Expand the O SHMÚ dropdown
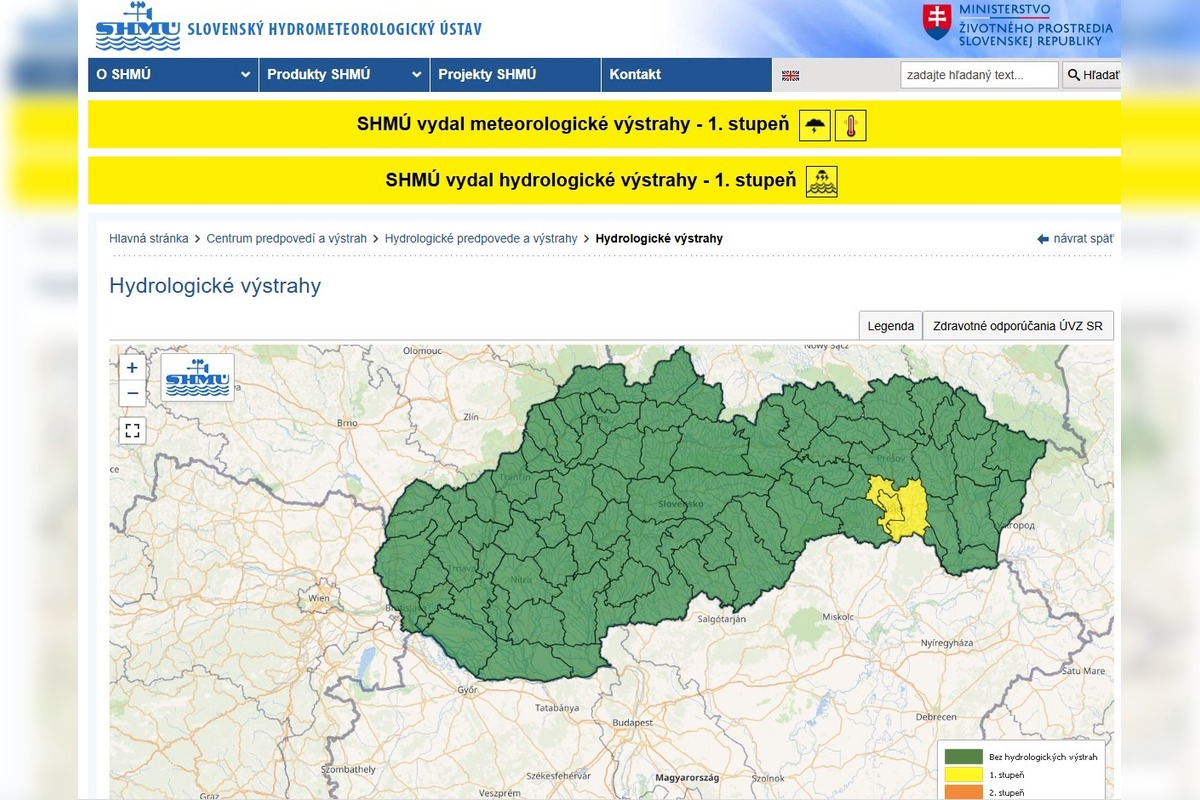The width and height of the screenshot is (1200, 800). [171, 74]
